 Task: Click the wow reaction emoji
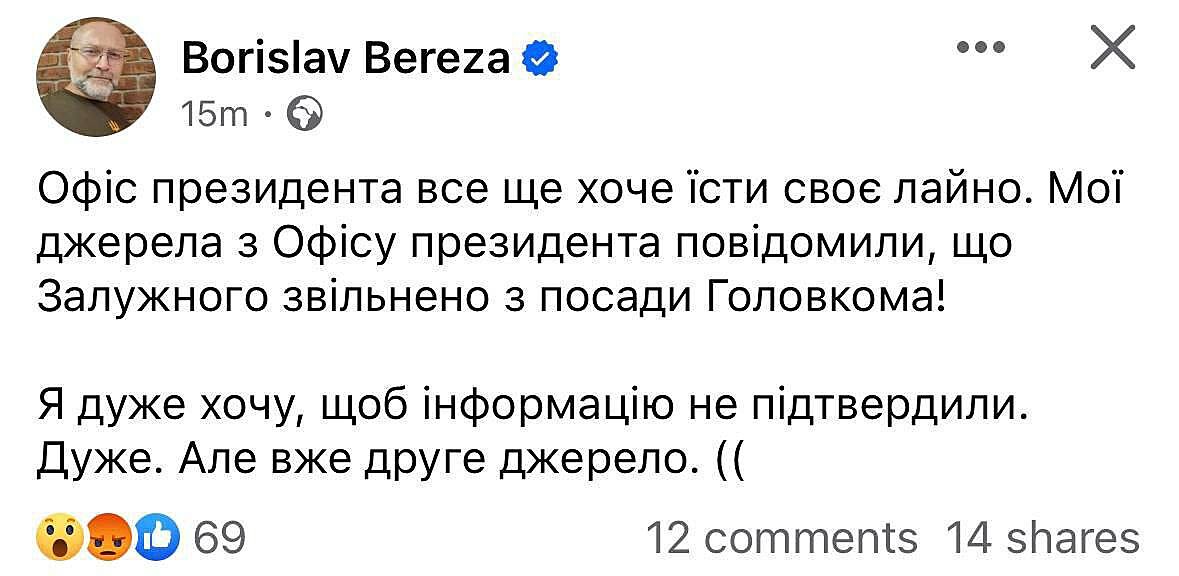point(58,540)
